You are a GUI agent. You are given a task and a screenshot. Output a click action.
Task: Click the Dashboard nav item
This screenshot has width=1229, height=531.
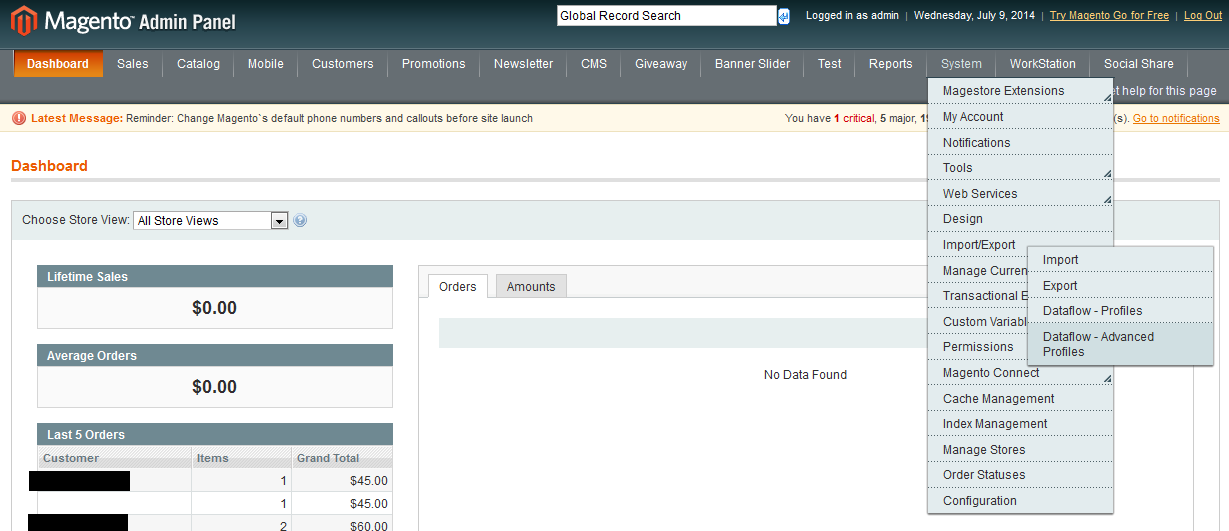point(58,64)
